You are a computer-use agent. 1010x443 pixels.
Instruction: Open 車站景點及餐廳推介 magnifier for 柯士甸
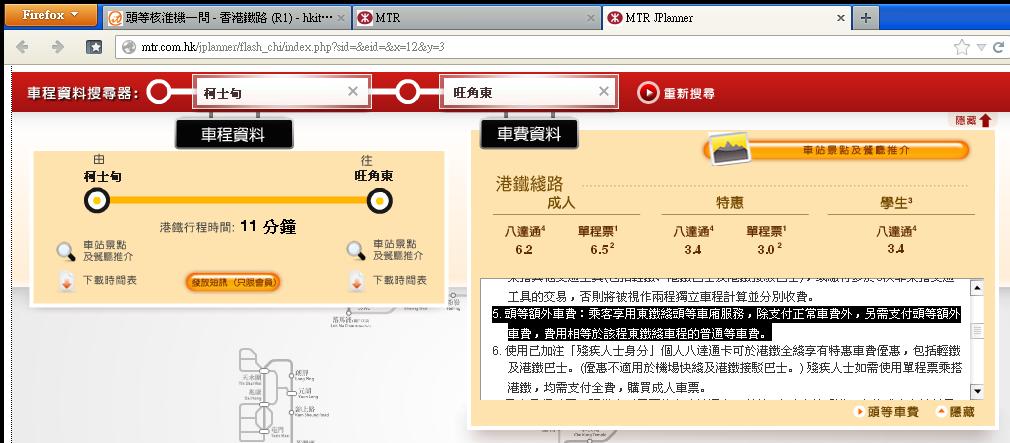66,250
